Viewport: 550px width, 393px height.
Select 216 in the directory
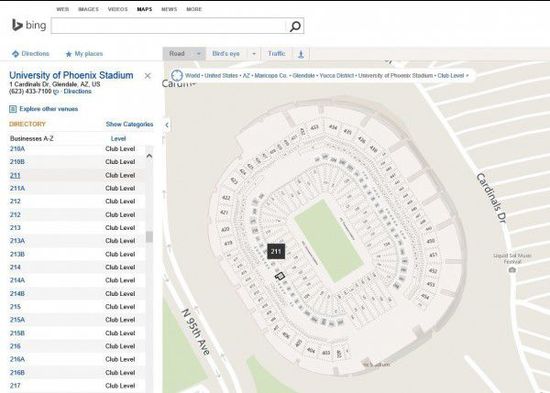point(15,346)
